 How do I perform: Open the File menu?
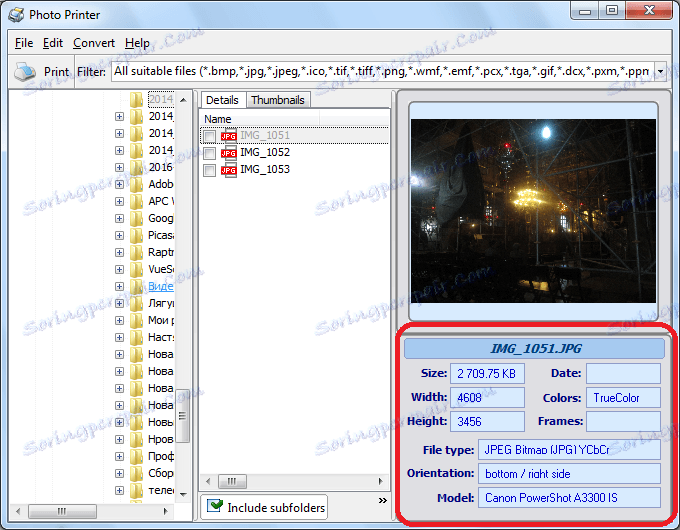click(x=24, y=43)
